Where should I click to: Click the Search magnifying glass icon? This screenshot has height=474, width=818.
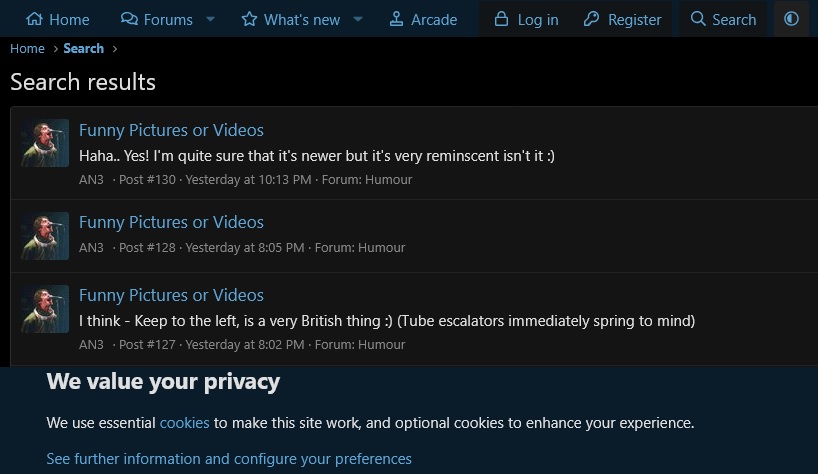coord(698,19)
